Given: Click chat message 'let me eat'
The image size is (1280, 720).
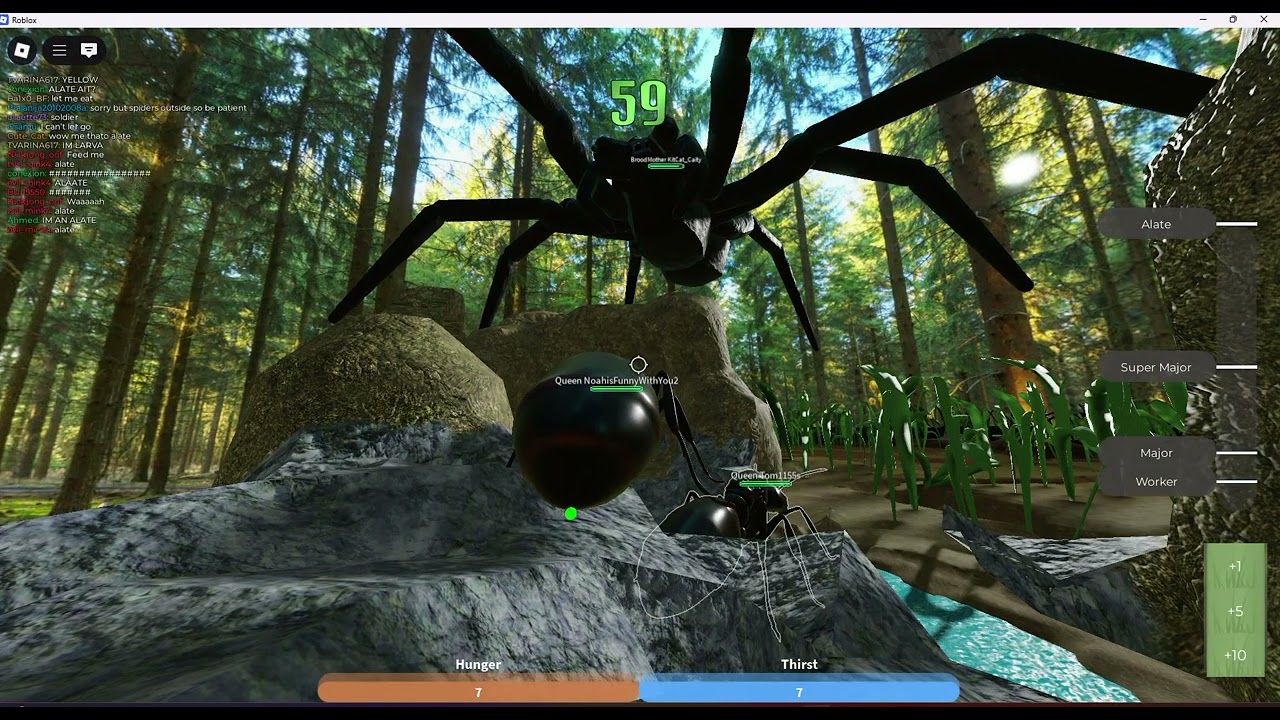Looking at the screenshot, I should (x=72, y=98).
